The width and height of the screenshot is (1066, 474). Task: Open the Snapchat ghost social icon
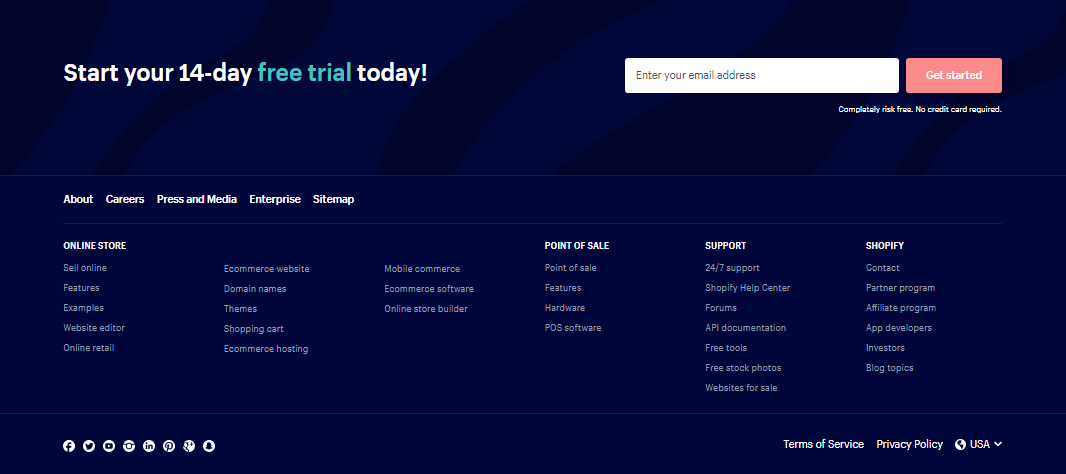209,446
